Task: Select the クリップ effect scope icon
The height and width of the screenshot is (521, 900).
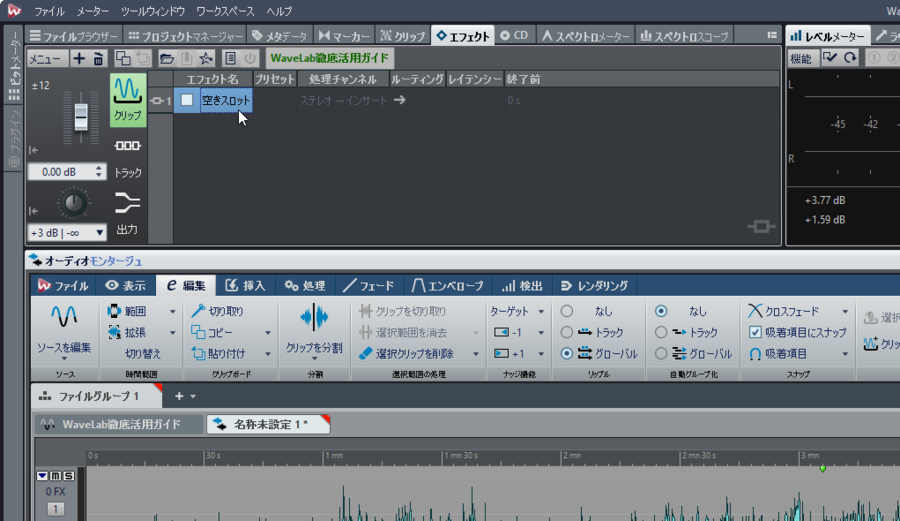Action: [127, 100]
